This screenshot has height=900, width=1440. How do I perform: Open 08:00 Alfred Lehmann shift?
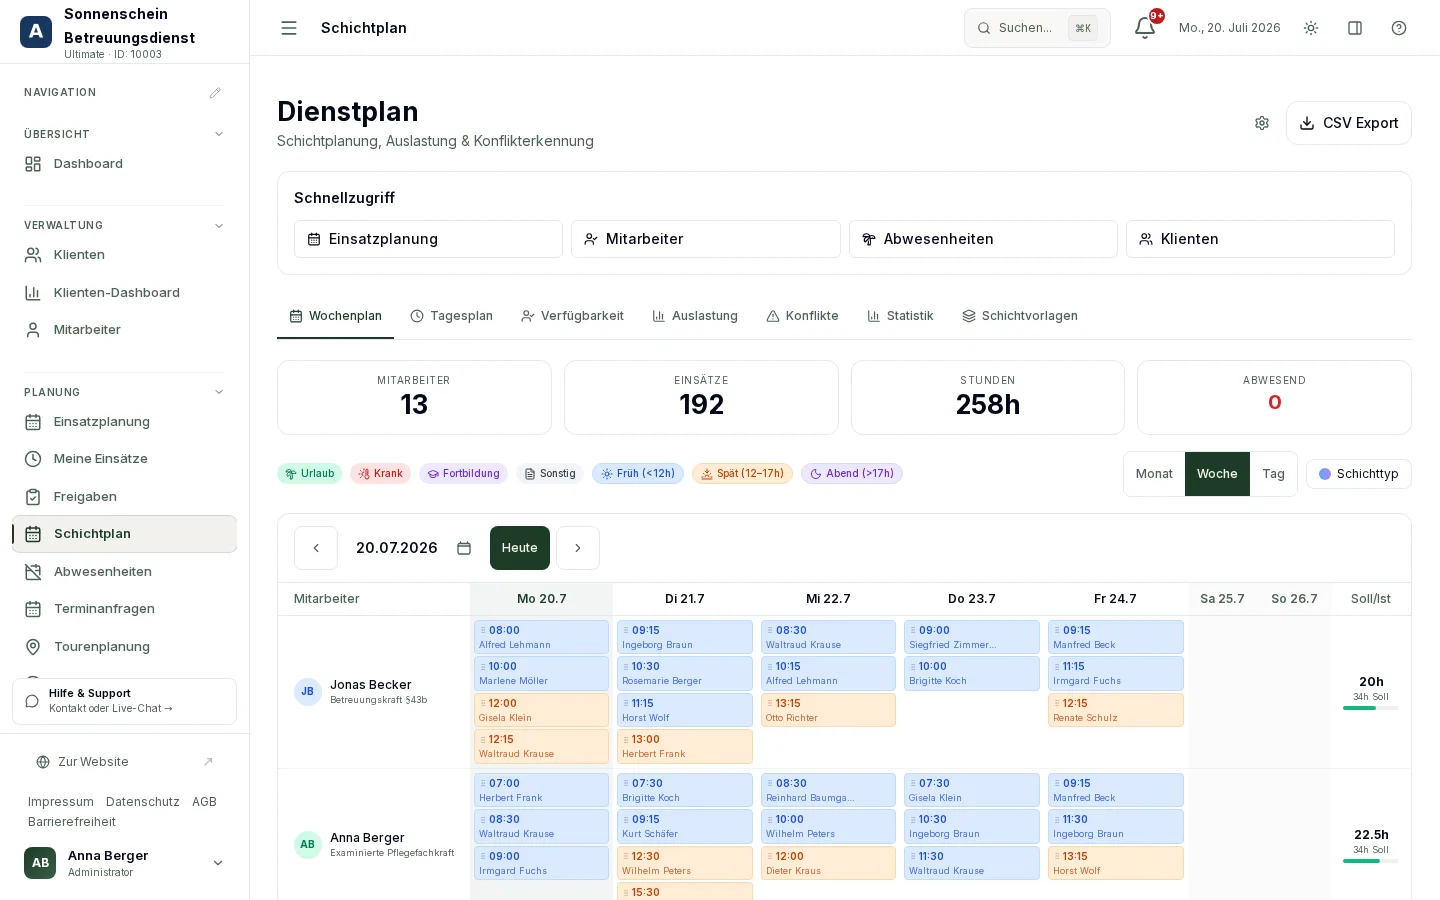click(x=541, y=637)
